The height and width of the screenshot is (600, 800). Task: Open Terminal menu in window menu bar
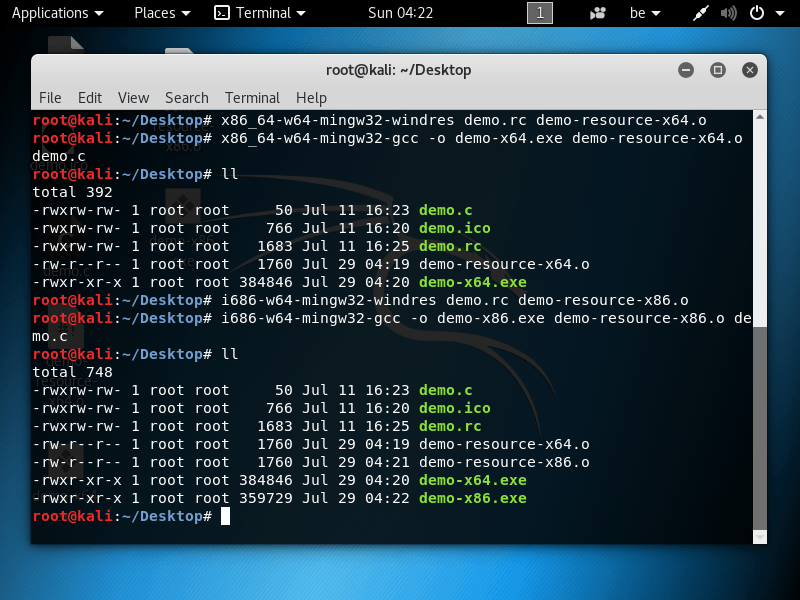252,97
